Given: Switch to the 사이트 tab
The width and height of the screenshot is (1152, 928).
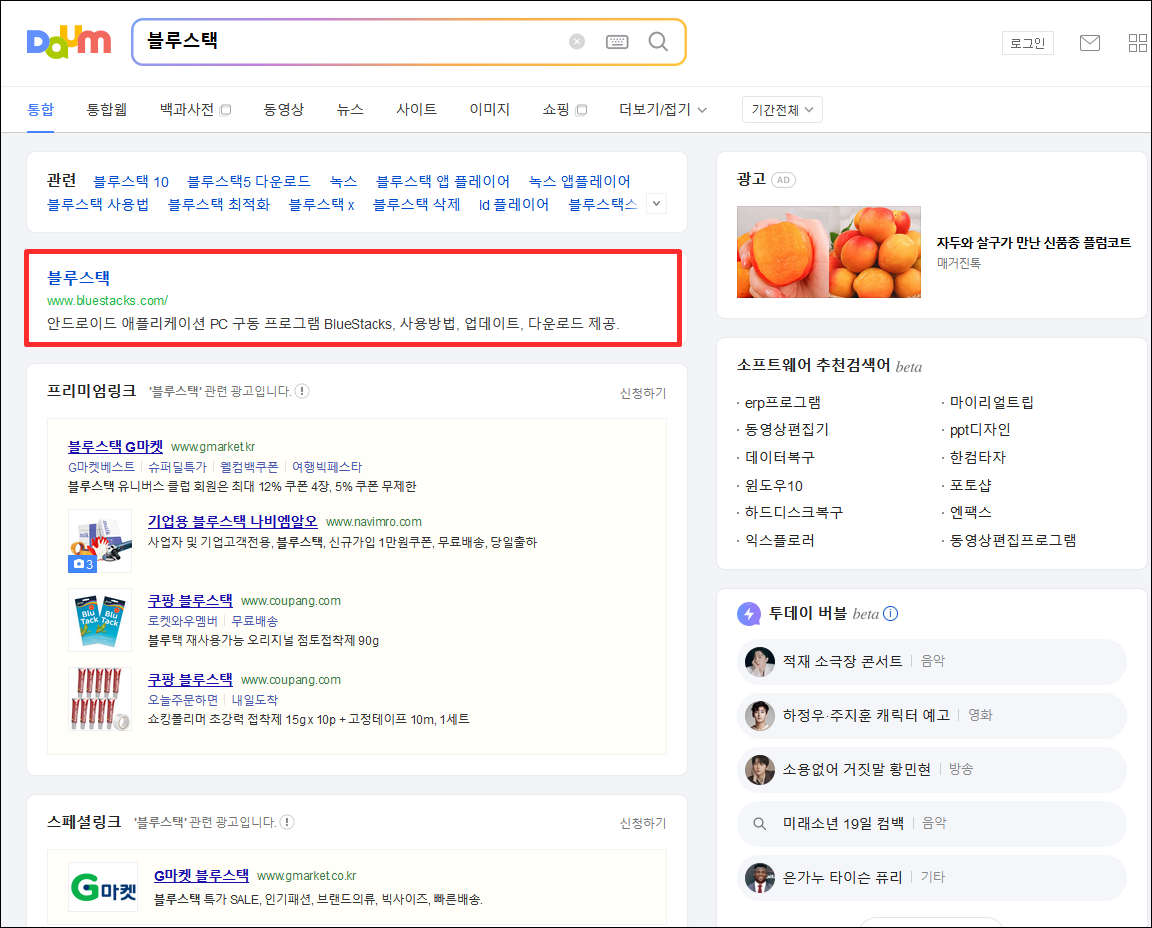Looking at the screenshot, I should [x=417, y=109].
